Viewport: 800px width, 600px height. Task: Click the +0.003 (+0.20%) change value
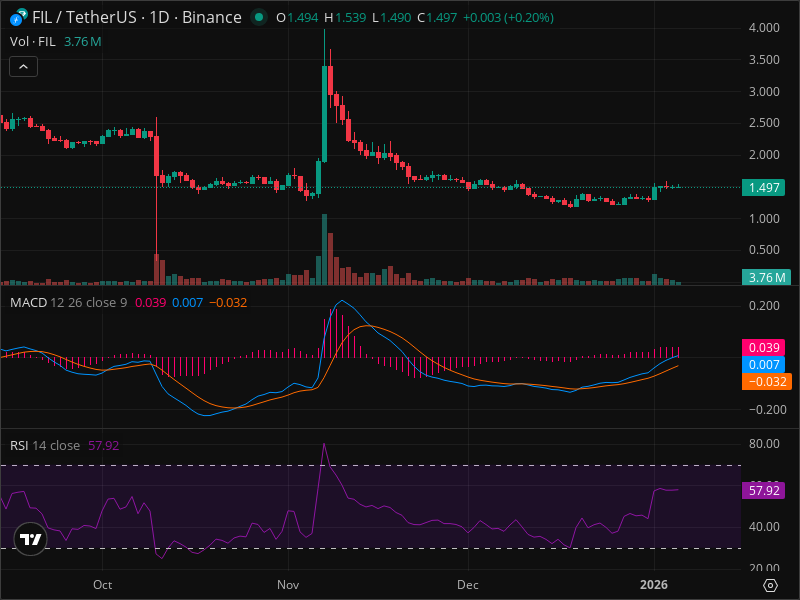(508, 18)
